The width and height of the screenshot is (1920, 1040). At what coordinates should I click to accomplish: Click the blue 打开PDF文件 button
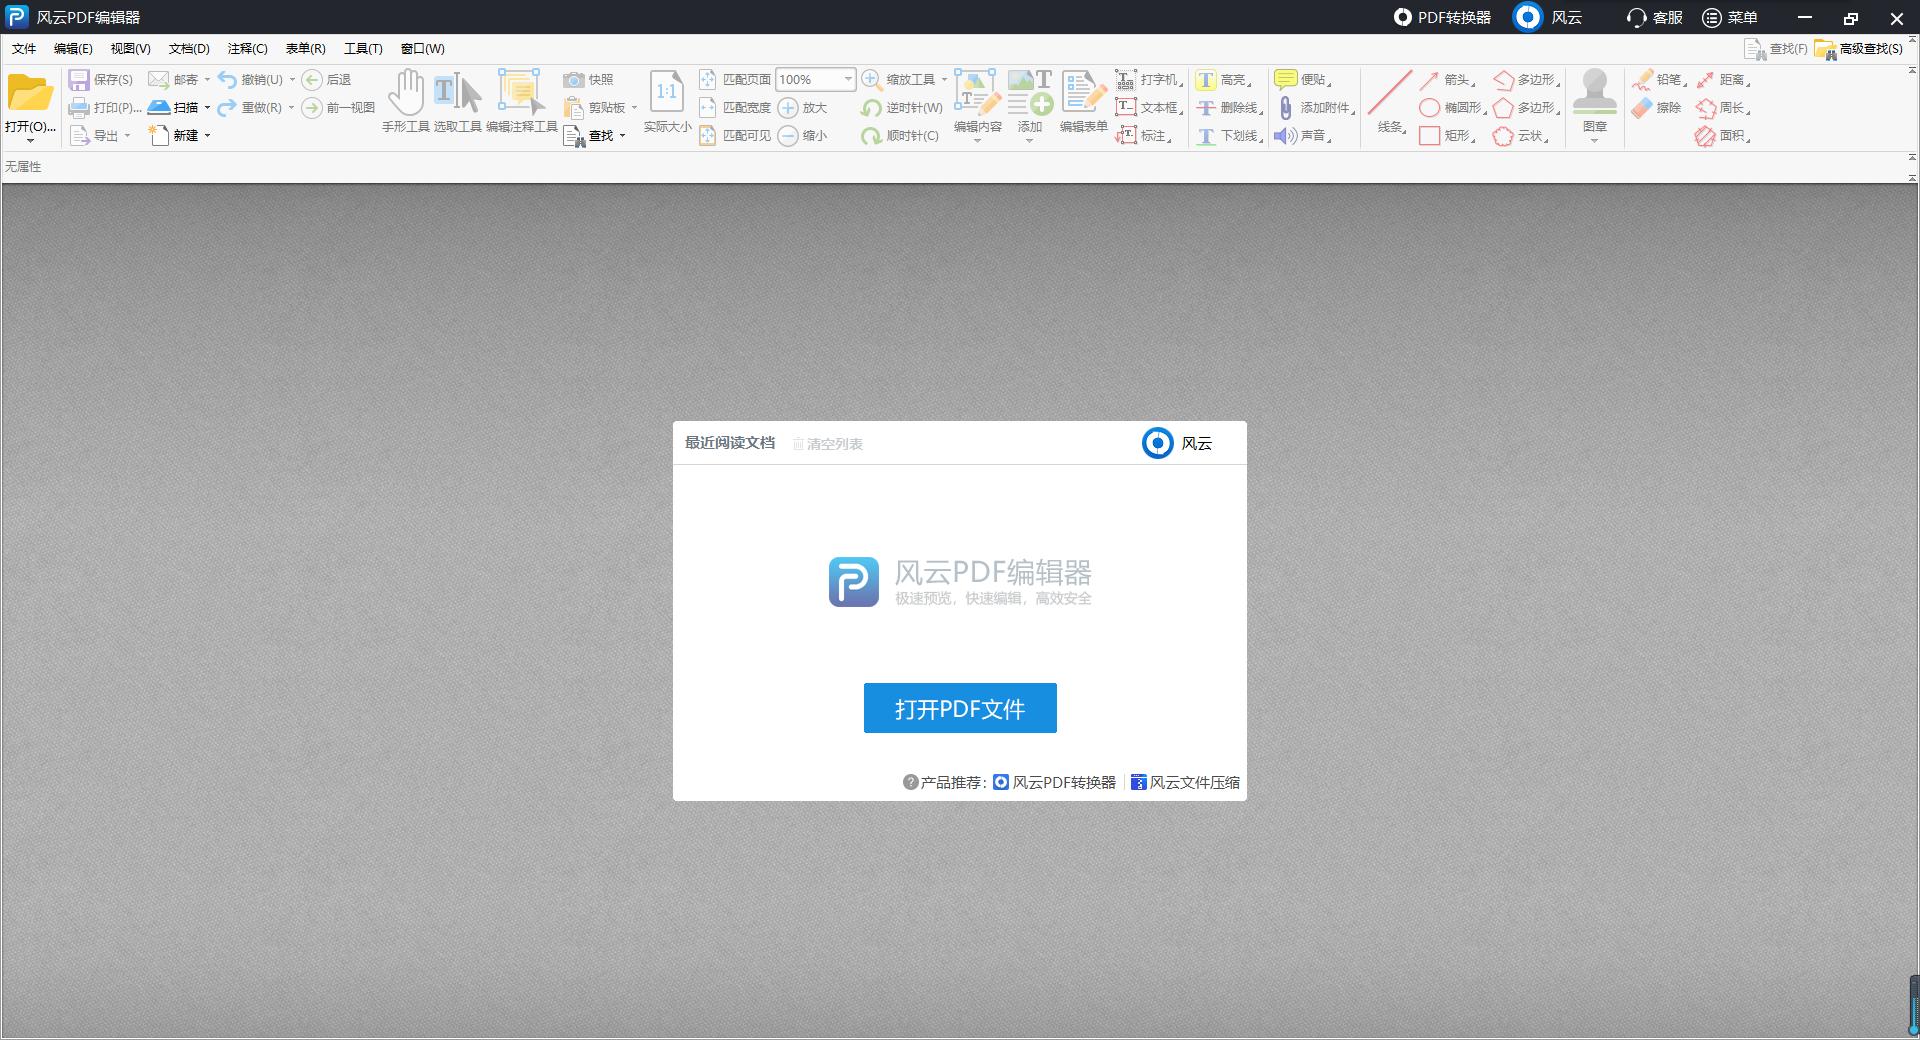tap(960, 708)
